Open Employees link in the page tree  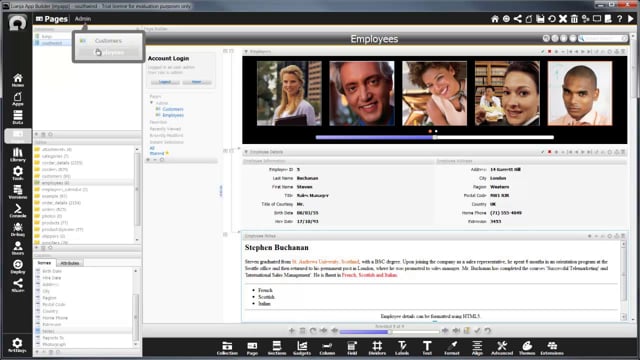click(x=173, y=115)
